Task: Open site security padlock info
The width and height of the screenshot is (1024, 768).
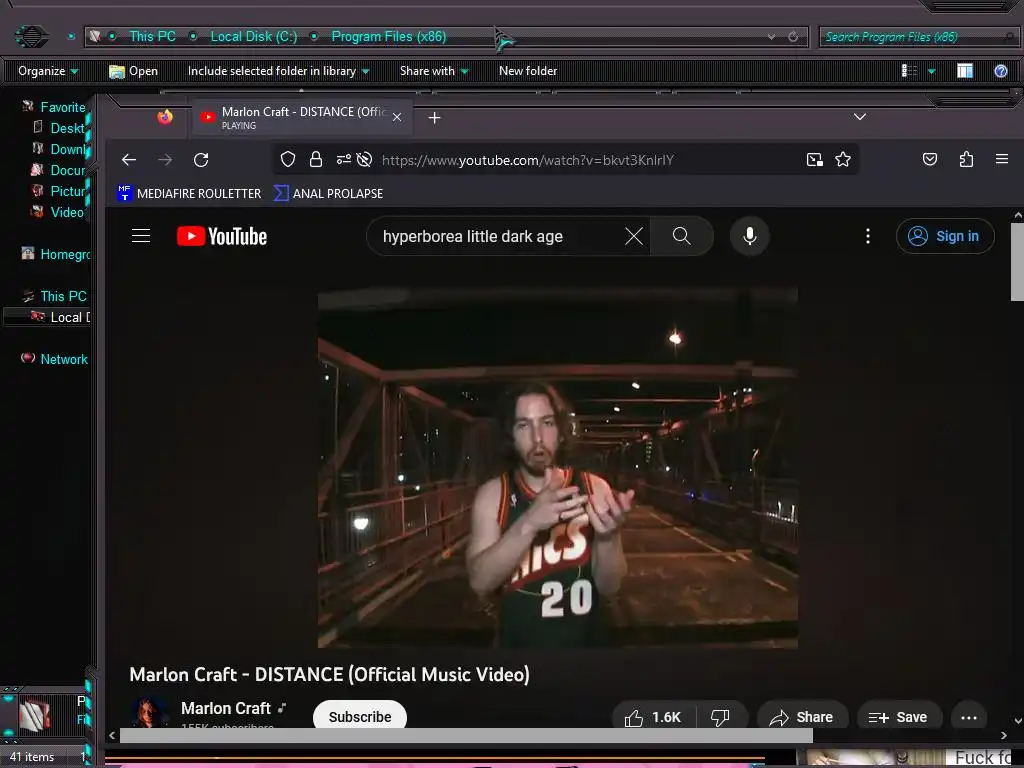Action: click(316, 159)
